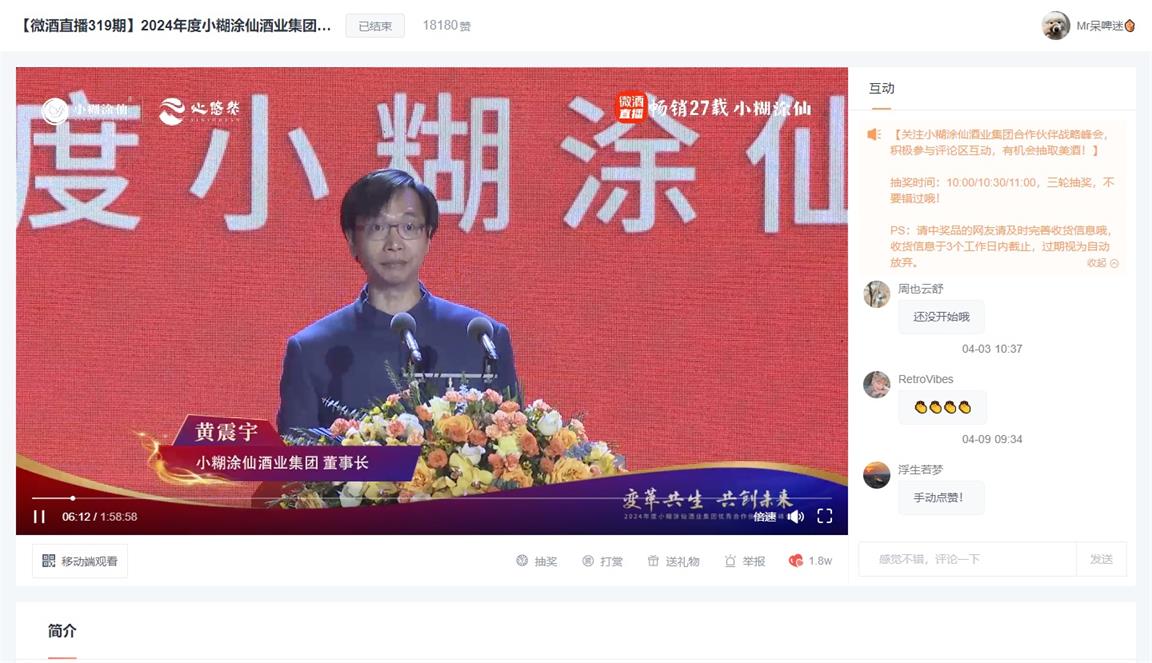Click the video progress bar handle
Image resolution: width=1152 pixels, height=663 pixels.
73,498
